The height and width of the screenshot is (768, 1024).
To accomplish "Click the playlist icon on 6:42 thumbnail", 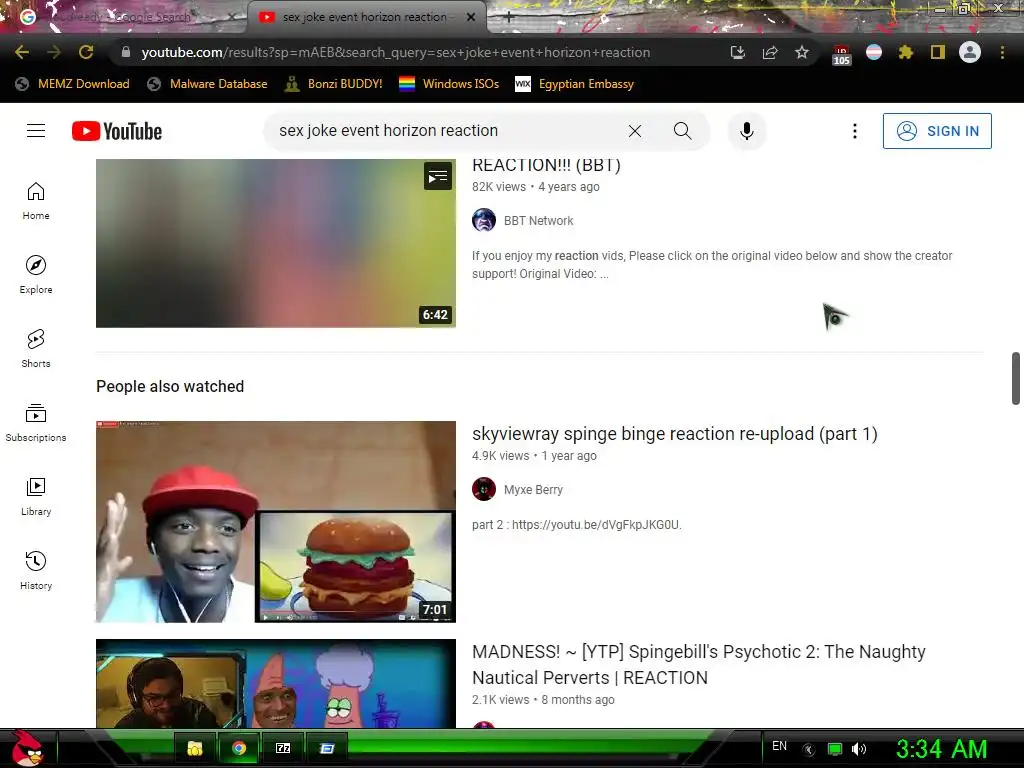I will tap(438, 176).
